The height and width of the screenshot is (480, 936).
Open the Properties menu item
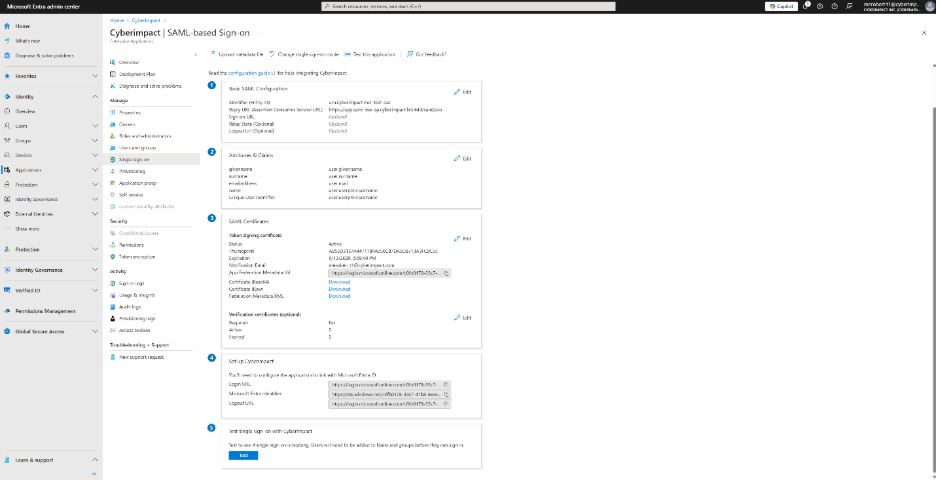[130, 112]
